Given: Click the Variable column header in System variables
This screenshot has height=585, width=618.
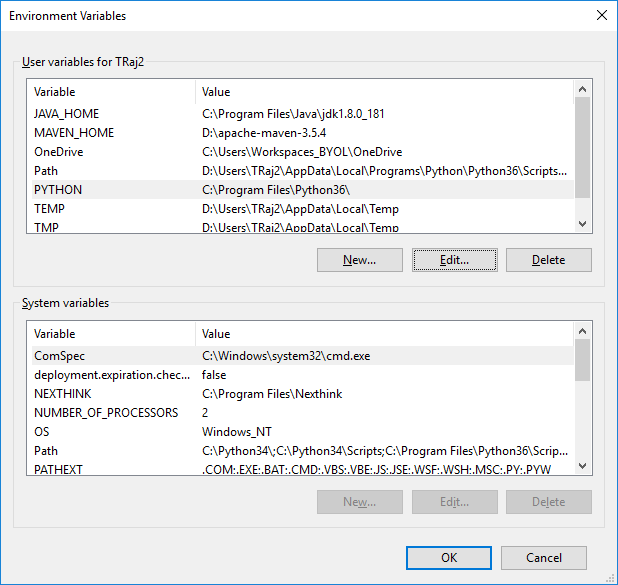Looking at the screenshot, I should coord(114,333).
